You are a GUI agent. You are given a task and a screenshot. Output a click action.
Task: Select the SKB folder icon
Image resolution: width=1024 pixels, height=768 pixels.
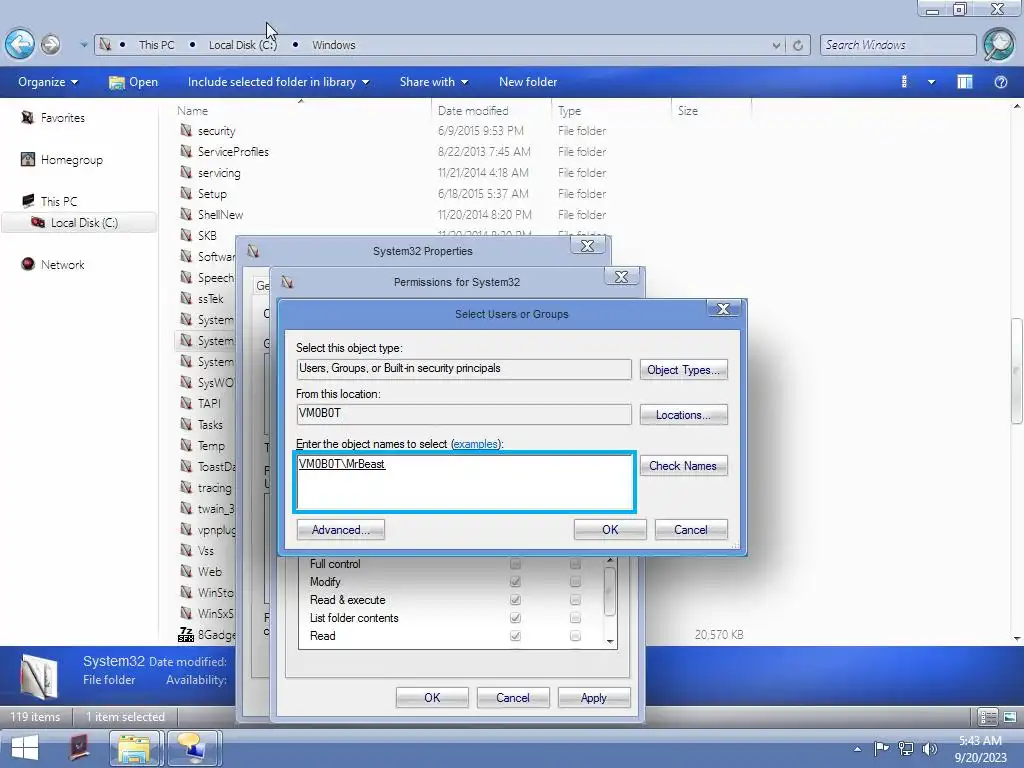186,235
